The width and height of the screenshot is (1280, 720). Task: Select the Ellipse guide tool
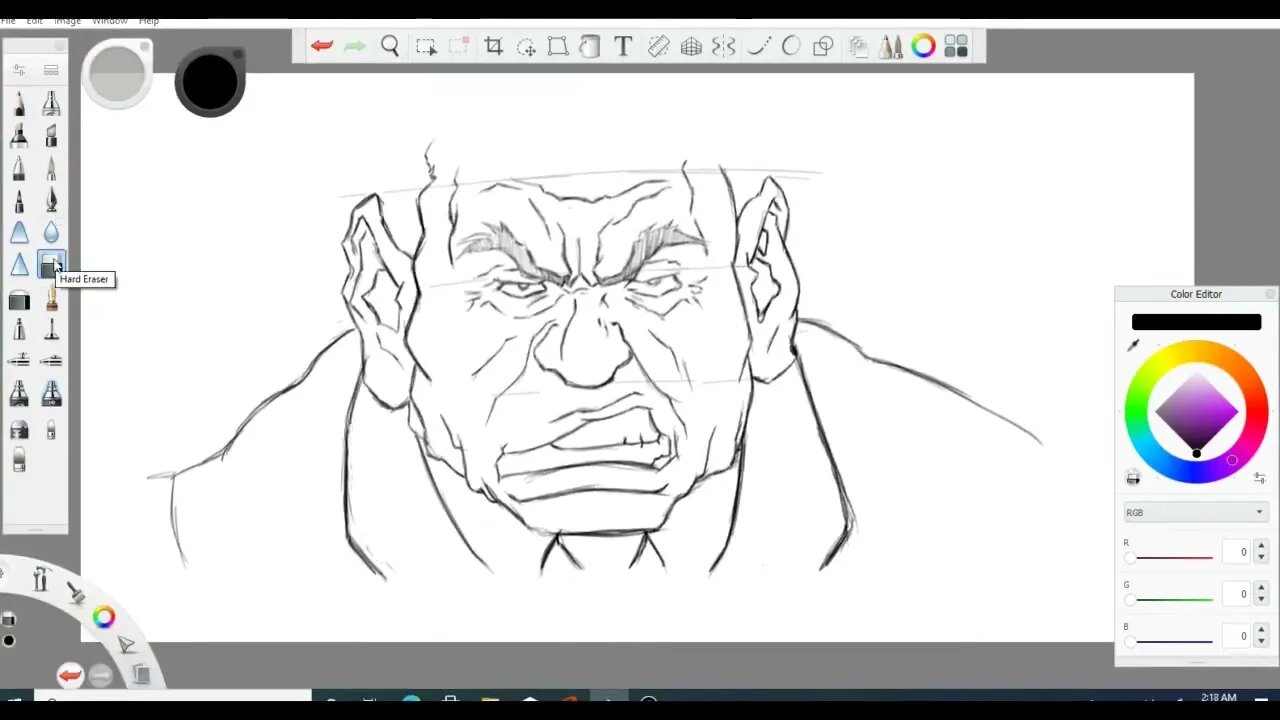pos(791,46)
